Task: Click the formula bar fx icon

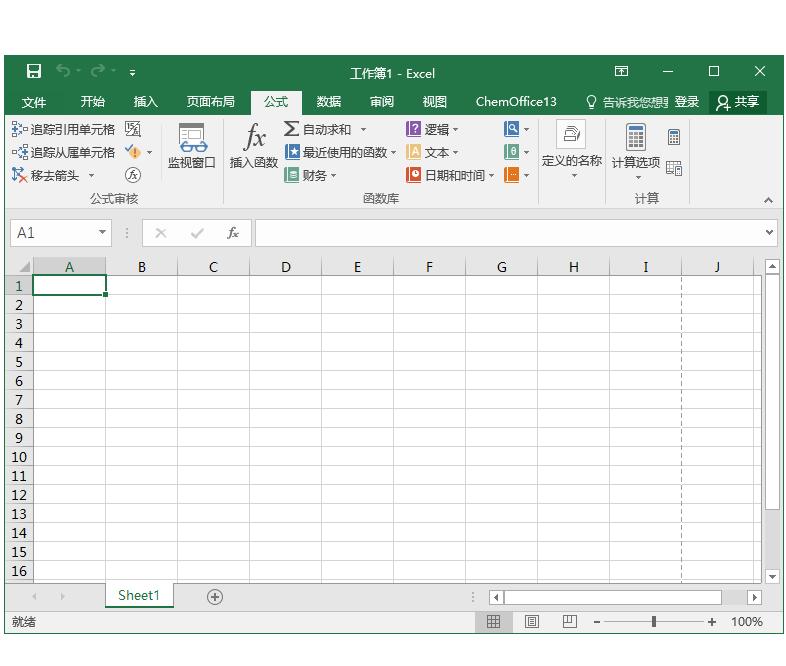Action: tap(233, 233)
